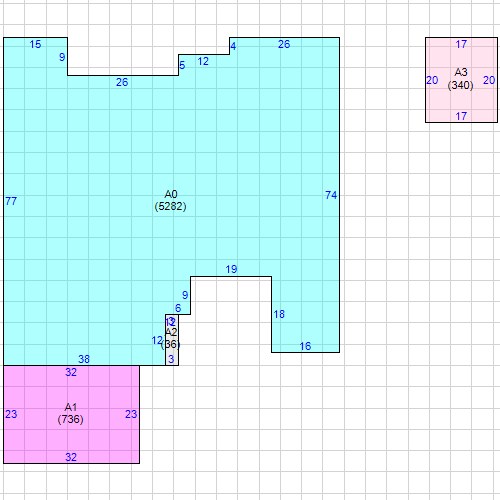Select the 20 dimension on A3's right side
Viewport: 500px width, 500px height.
coord(489,80)
